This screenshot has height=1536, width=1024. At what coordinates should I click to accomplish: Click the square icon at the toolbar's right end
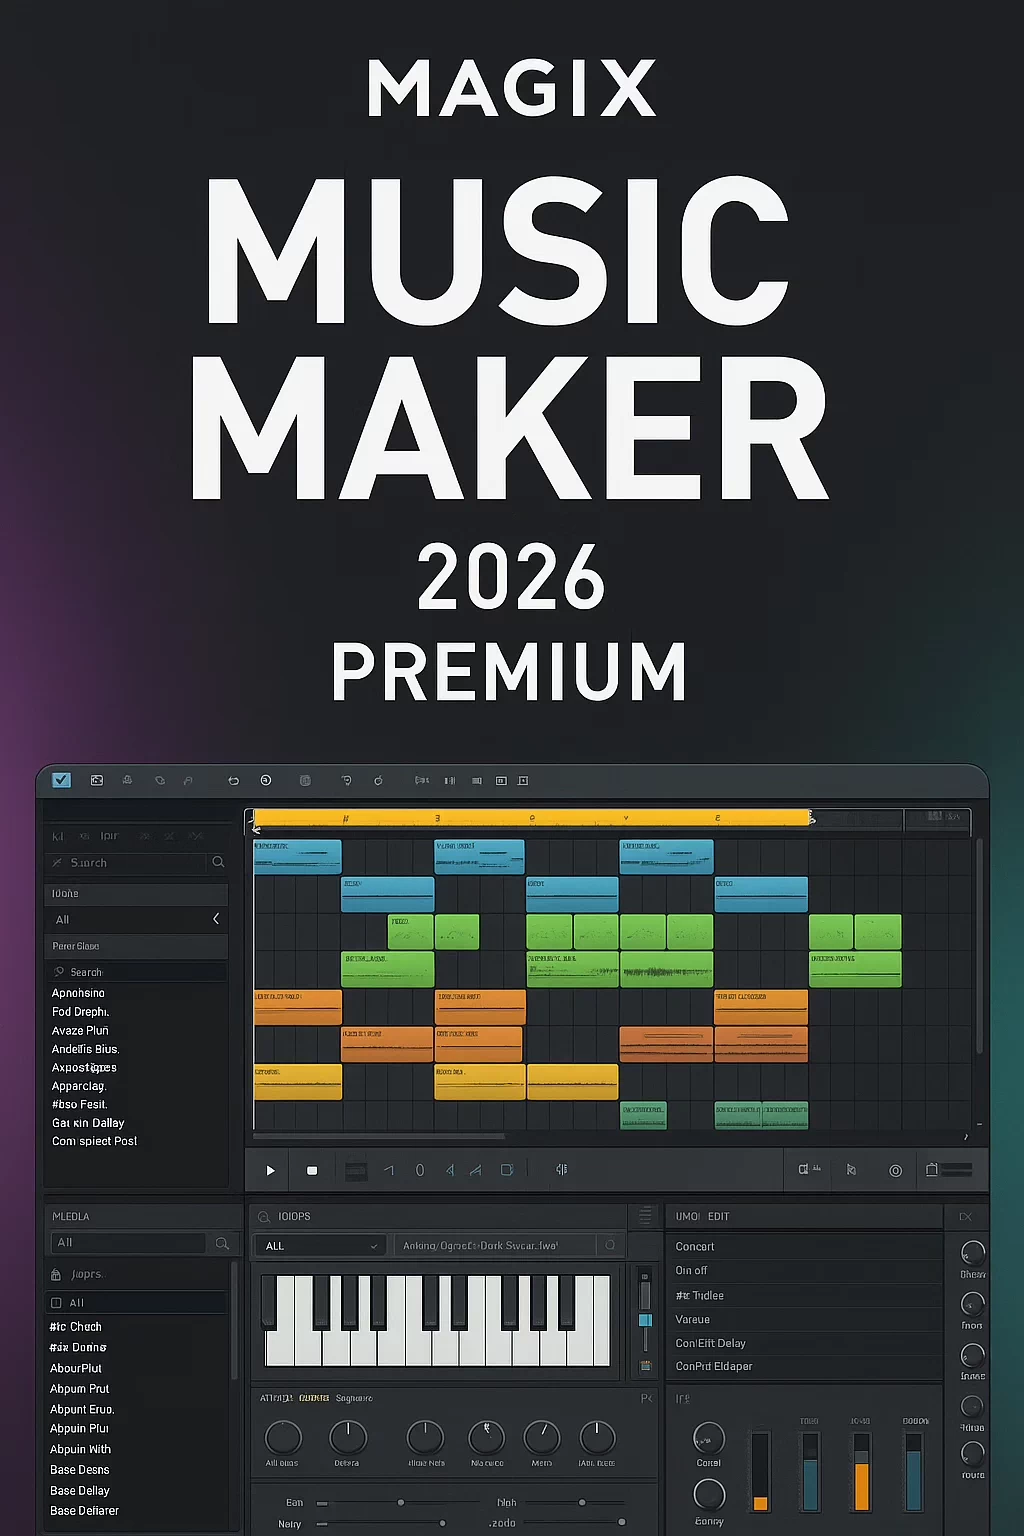523,780
